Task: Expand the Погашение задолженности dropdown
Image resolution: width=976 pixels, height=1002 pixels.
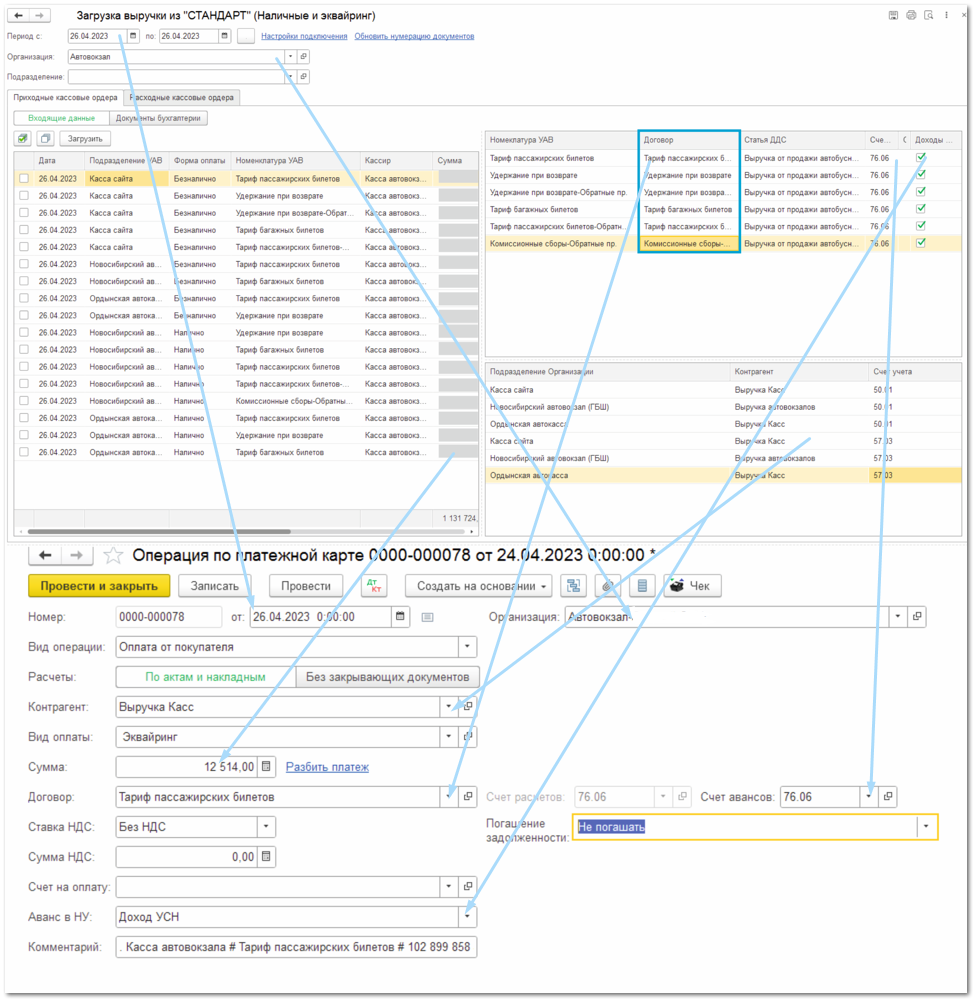Action: (927, 827)
